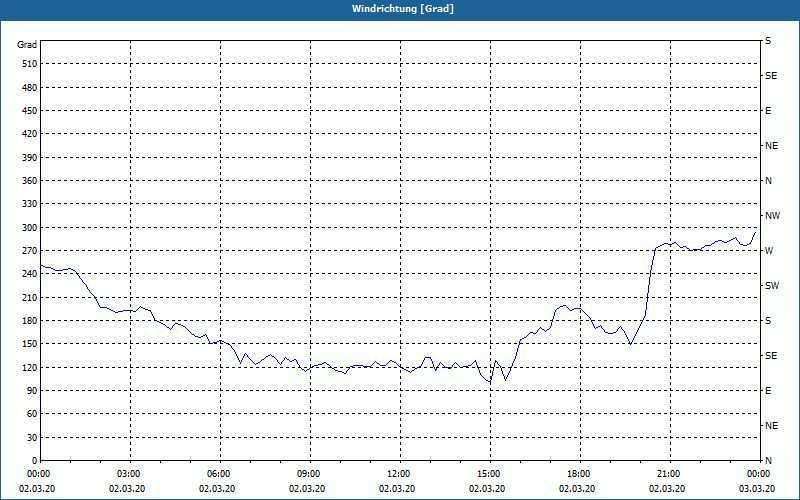Click the 300 value on the left axis
The width and height of the screenshot is (800, 500).
[x=30, y=228]
